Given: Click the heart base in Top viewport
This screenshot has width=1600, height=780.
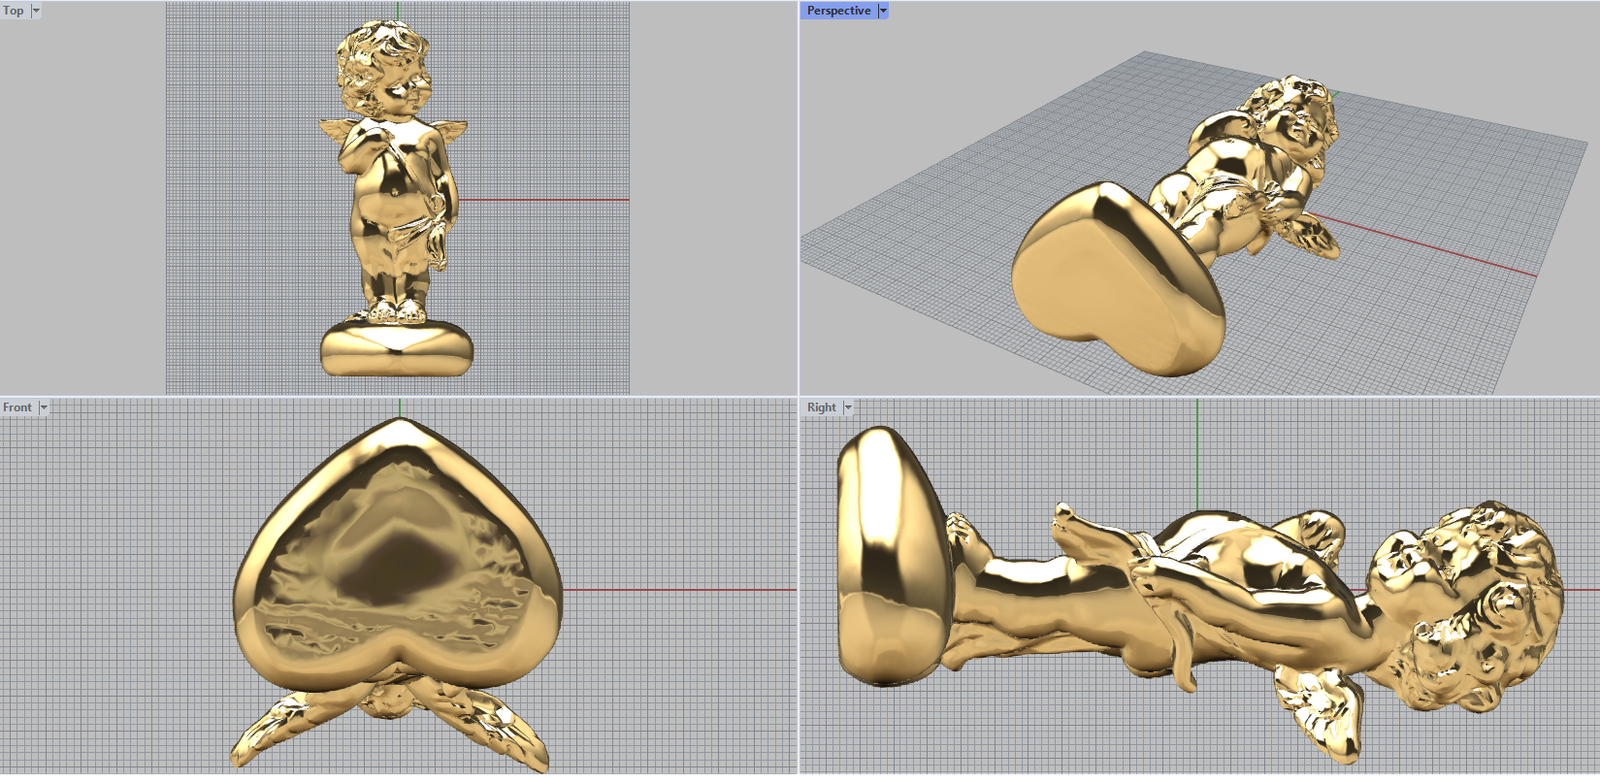Looking at the screenshot, I should [x=396, y=349].
